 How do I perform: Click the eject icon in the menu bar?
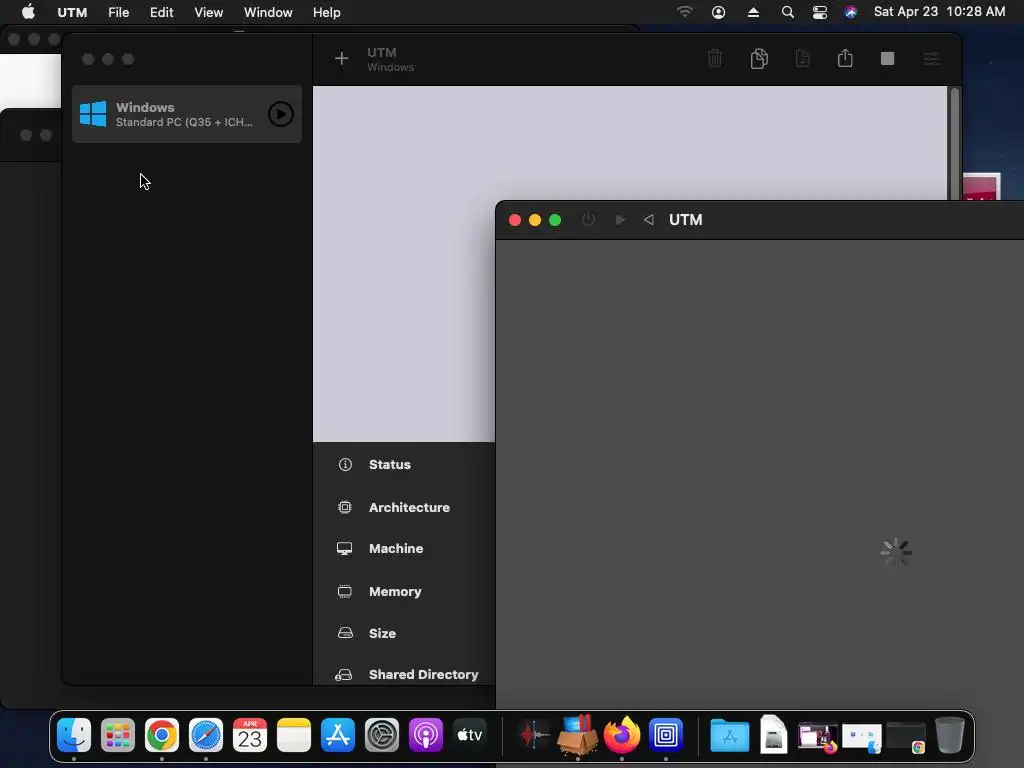pos(753,12)
